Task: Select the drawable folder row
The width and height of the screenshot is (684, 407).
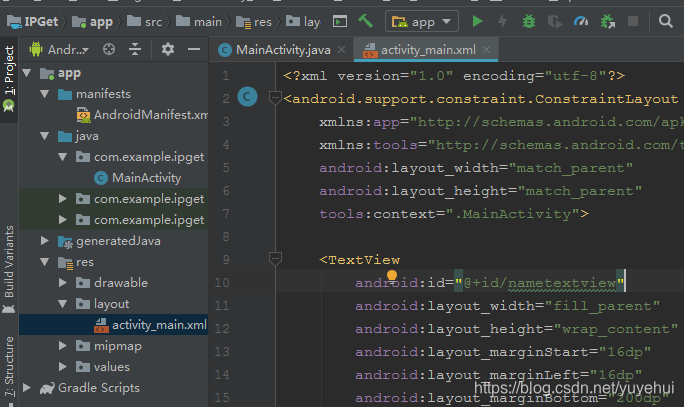Action: pos(113,283)
